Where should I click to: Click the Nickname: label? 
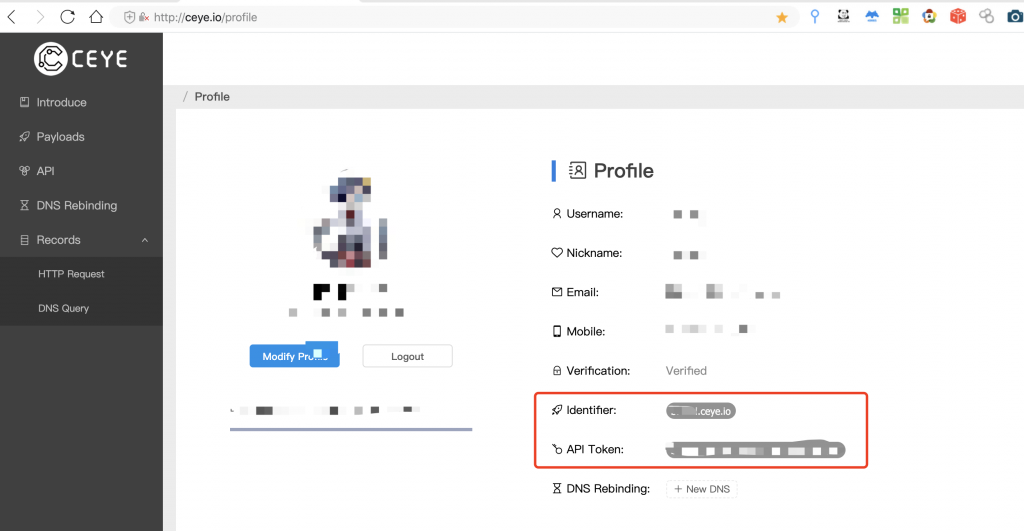click(x=594, y=253)
